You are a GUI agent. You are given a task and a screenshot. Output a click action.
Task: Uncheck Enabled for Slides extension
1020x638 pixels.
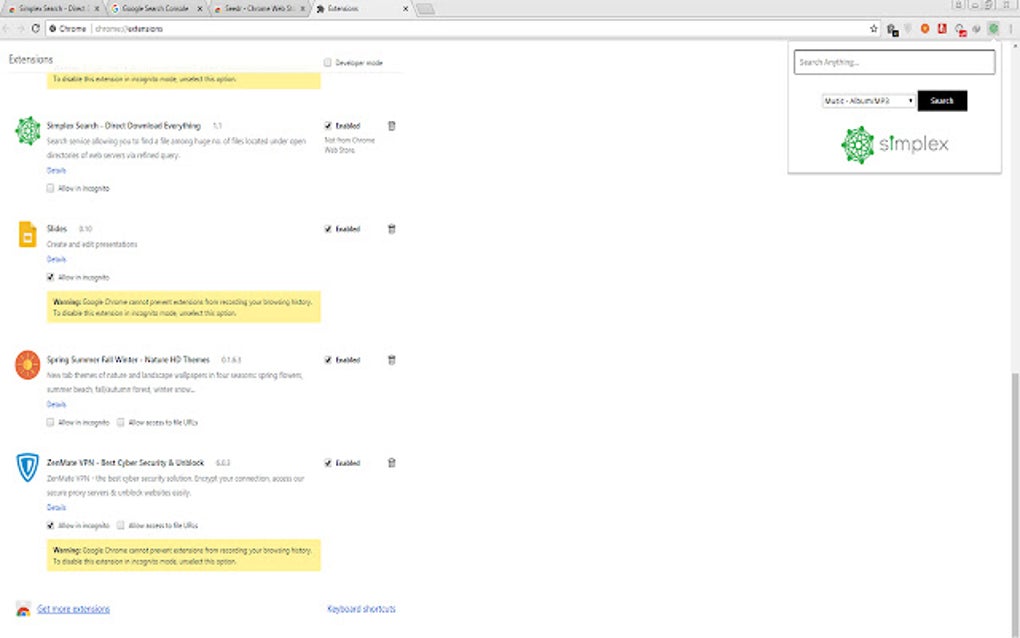[328, 229]
